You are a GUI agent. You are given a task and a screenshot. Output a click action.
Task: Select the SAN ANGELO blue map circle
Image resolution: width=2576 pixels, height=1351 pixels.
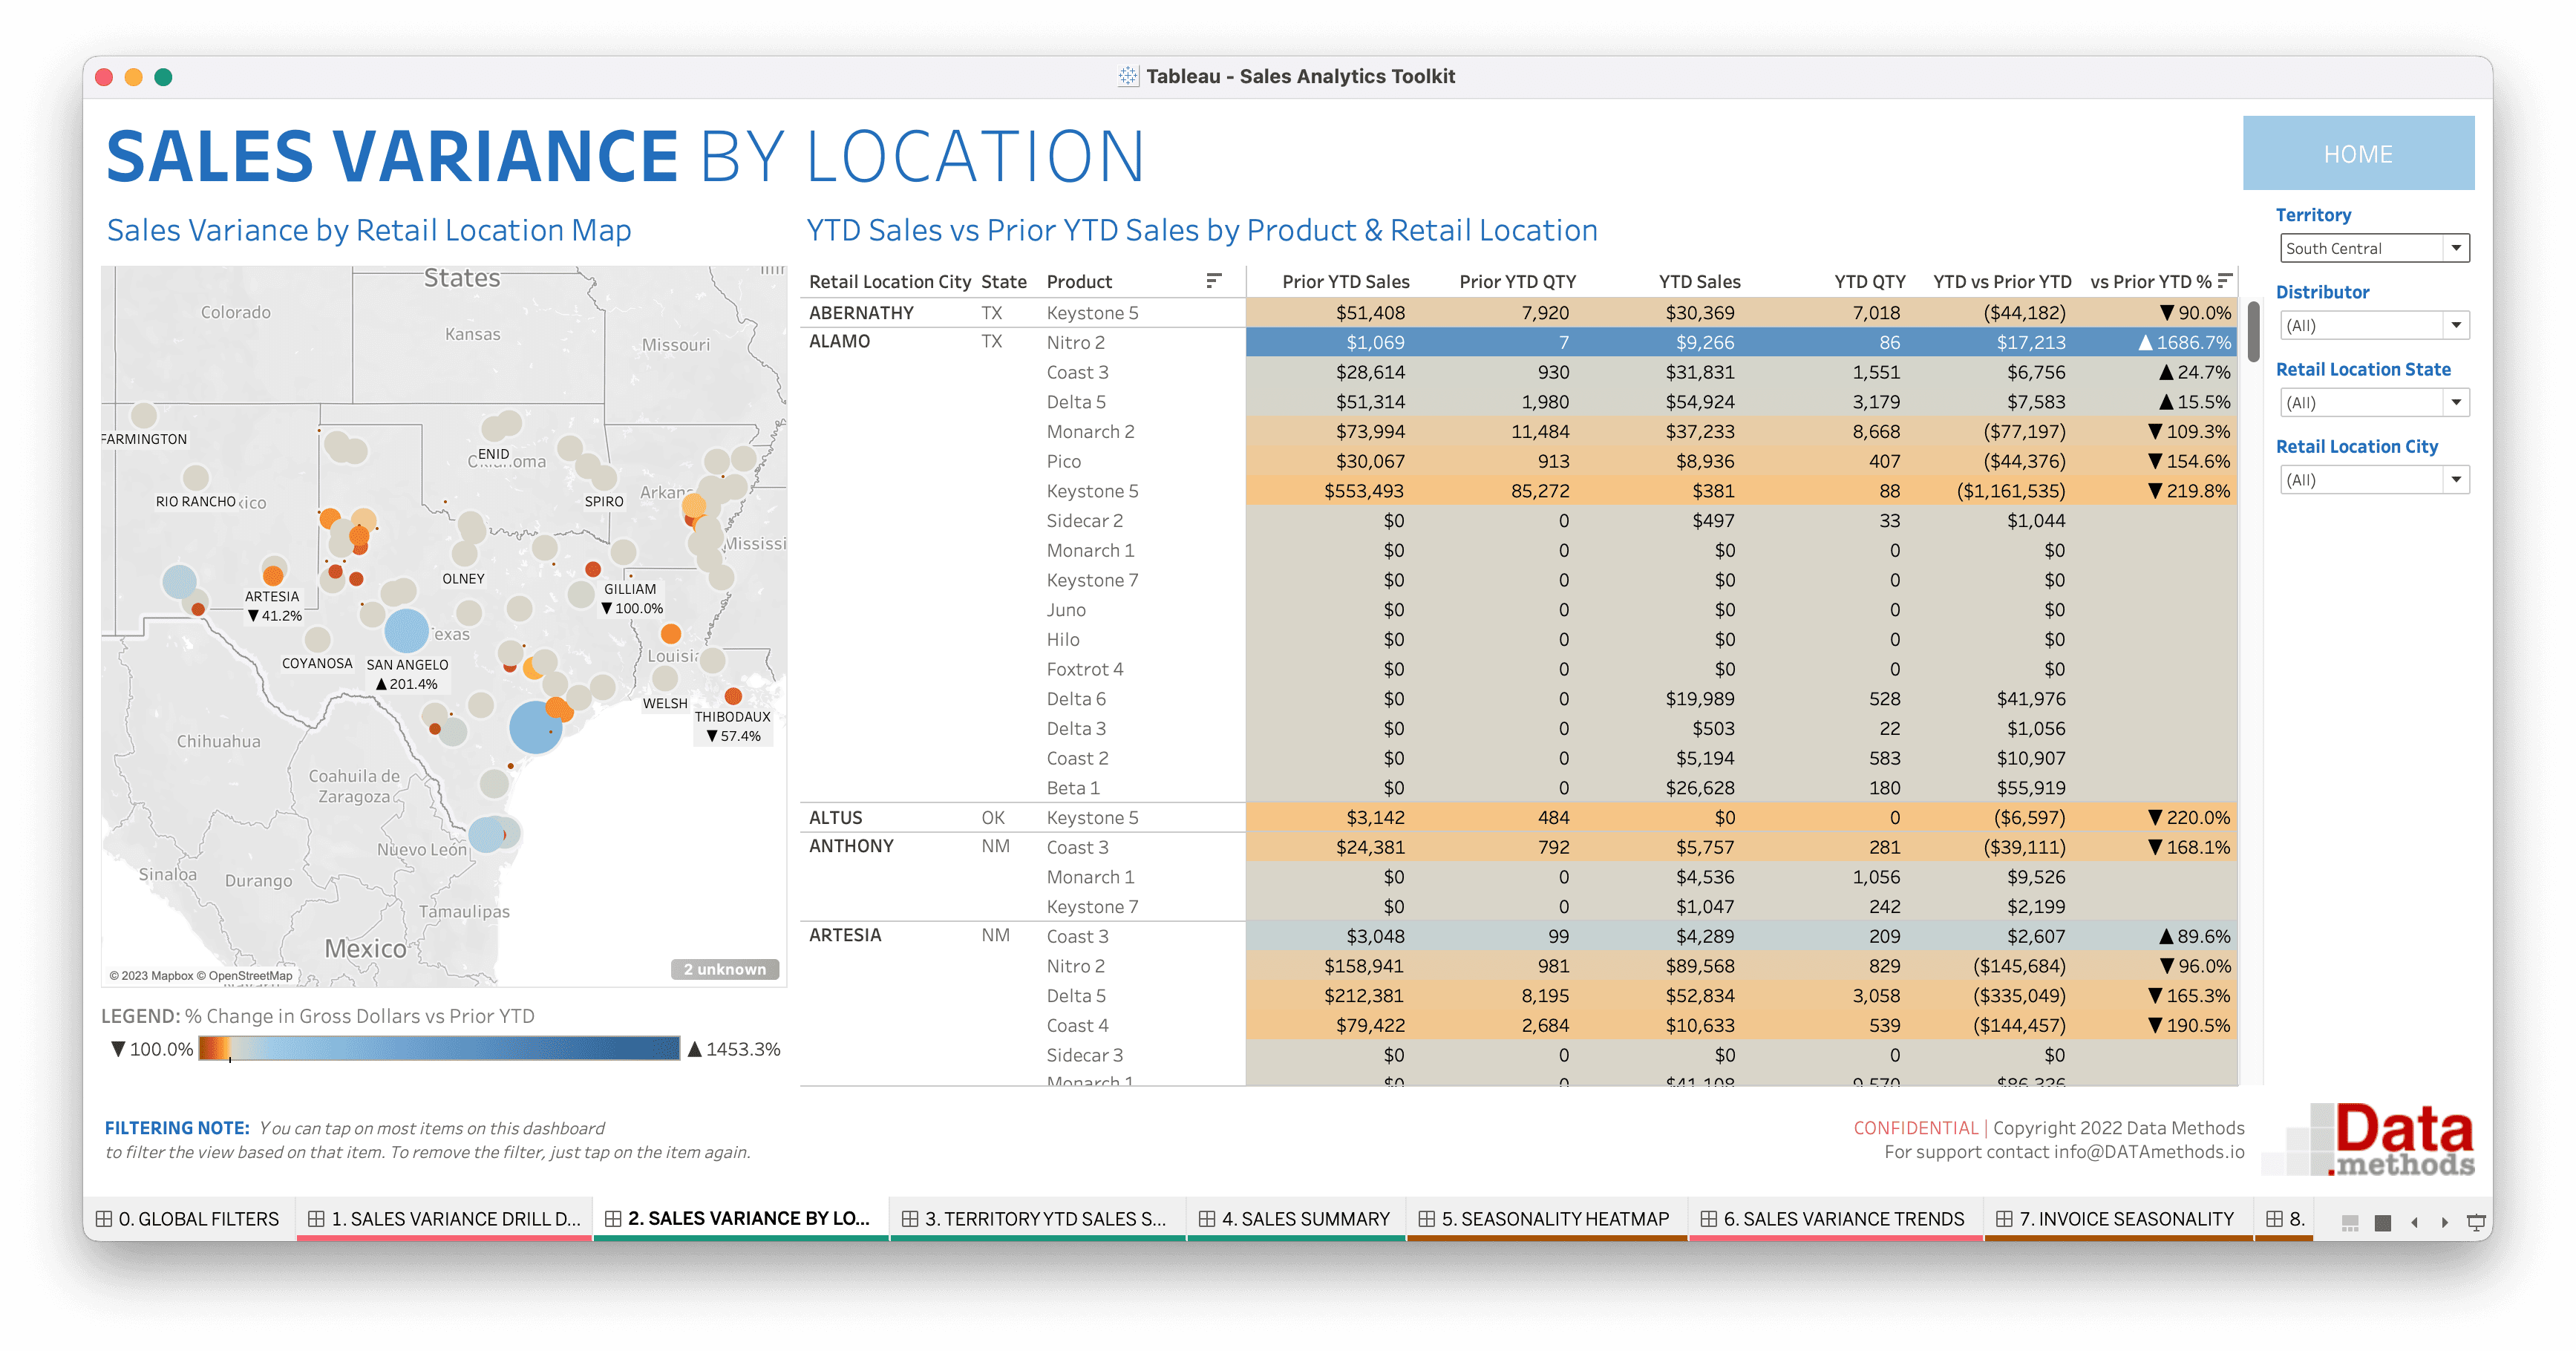coord(406,631)
